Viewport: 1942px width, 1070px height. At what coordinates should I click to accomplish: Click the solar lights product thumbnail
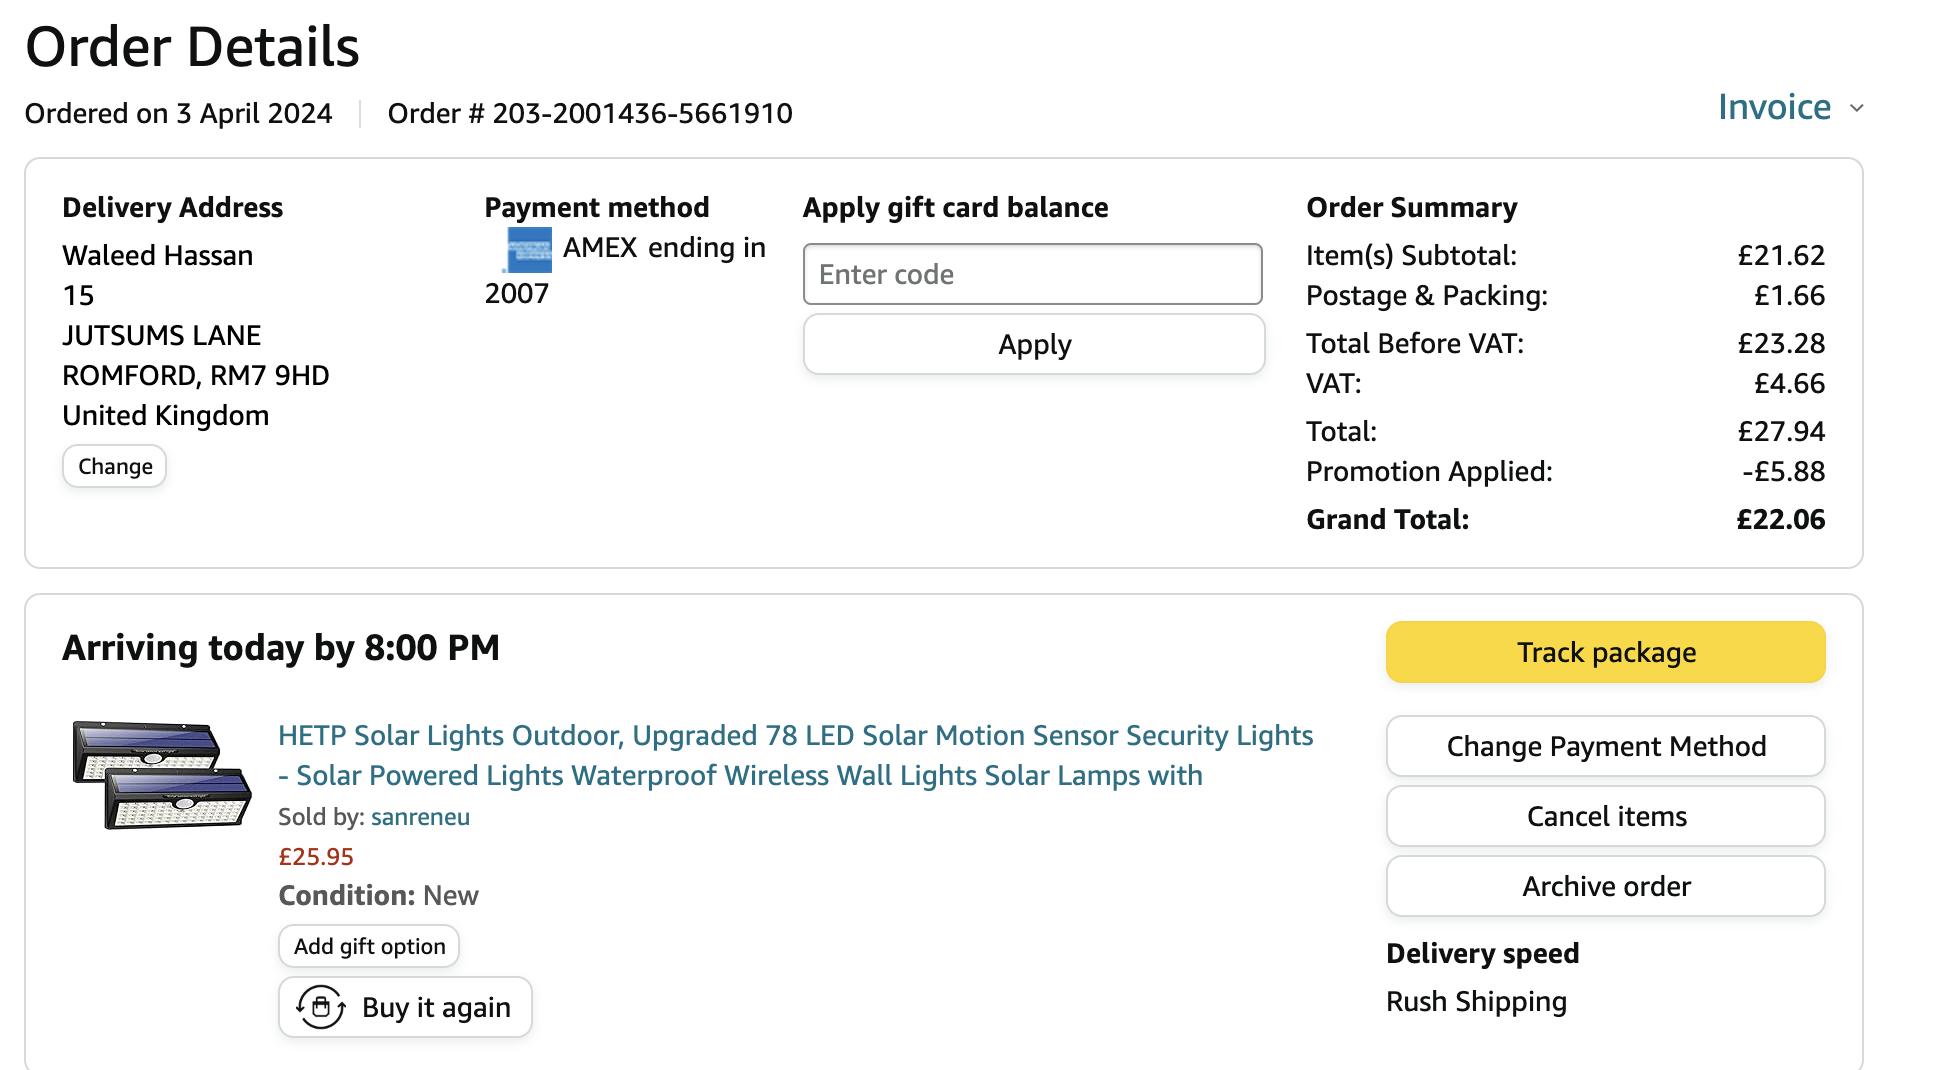point(161,775)
